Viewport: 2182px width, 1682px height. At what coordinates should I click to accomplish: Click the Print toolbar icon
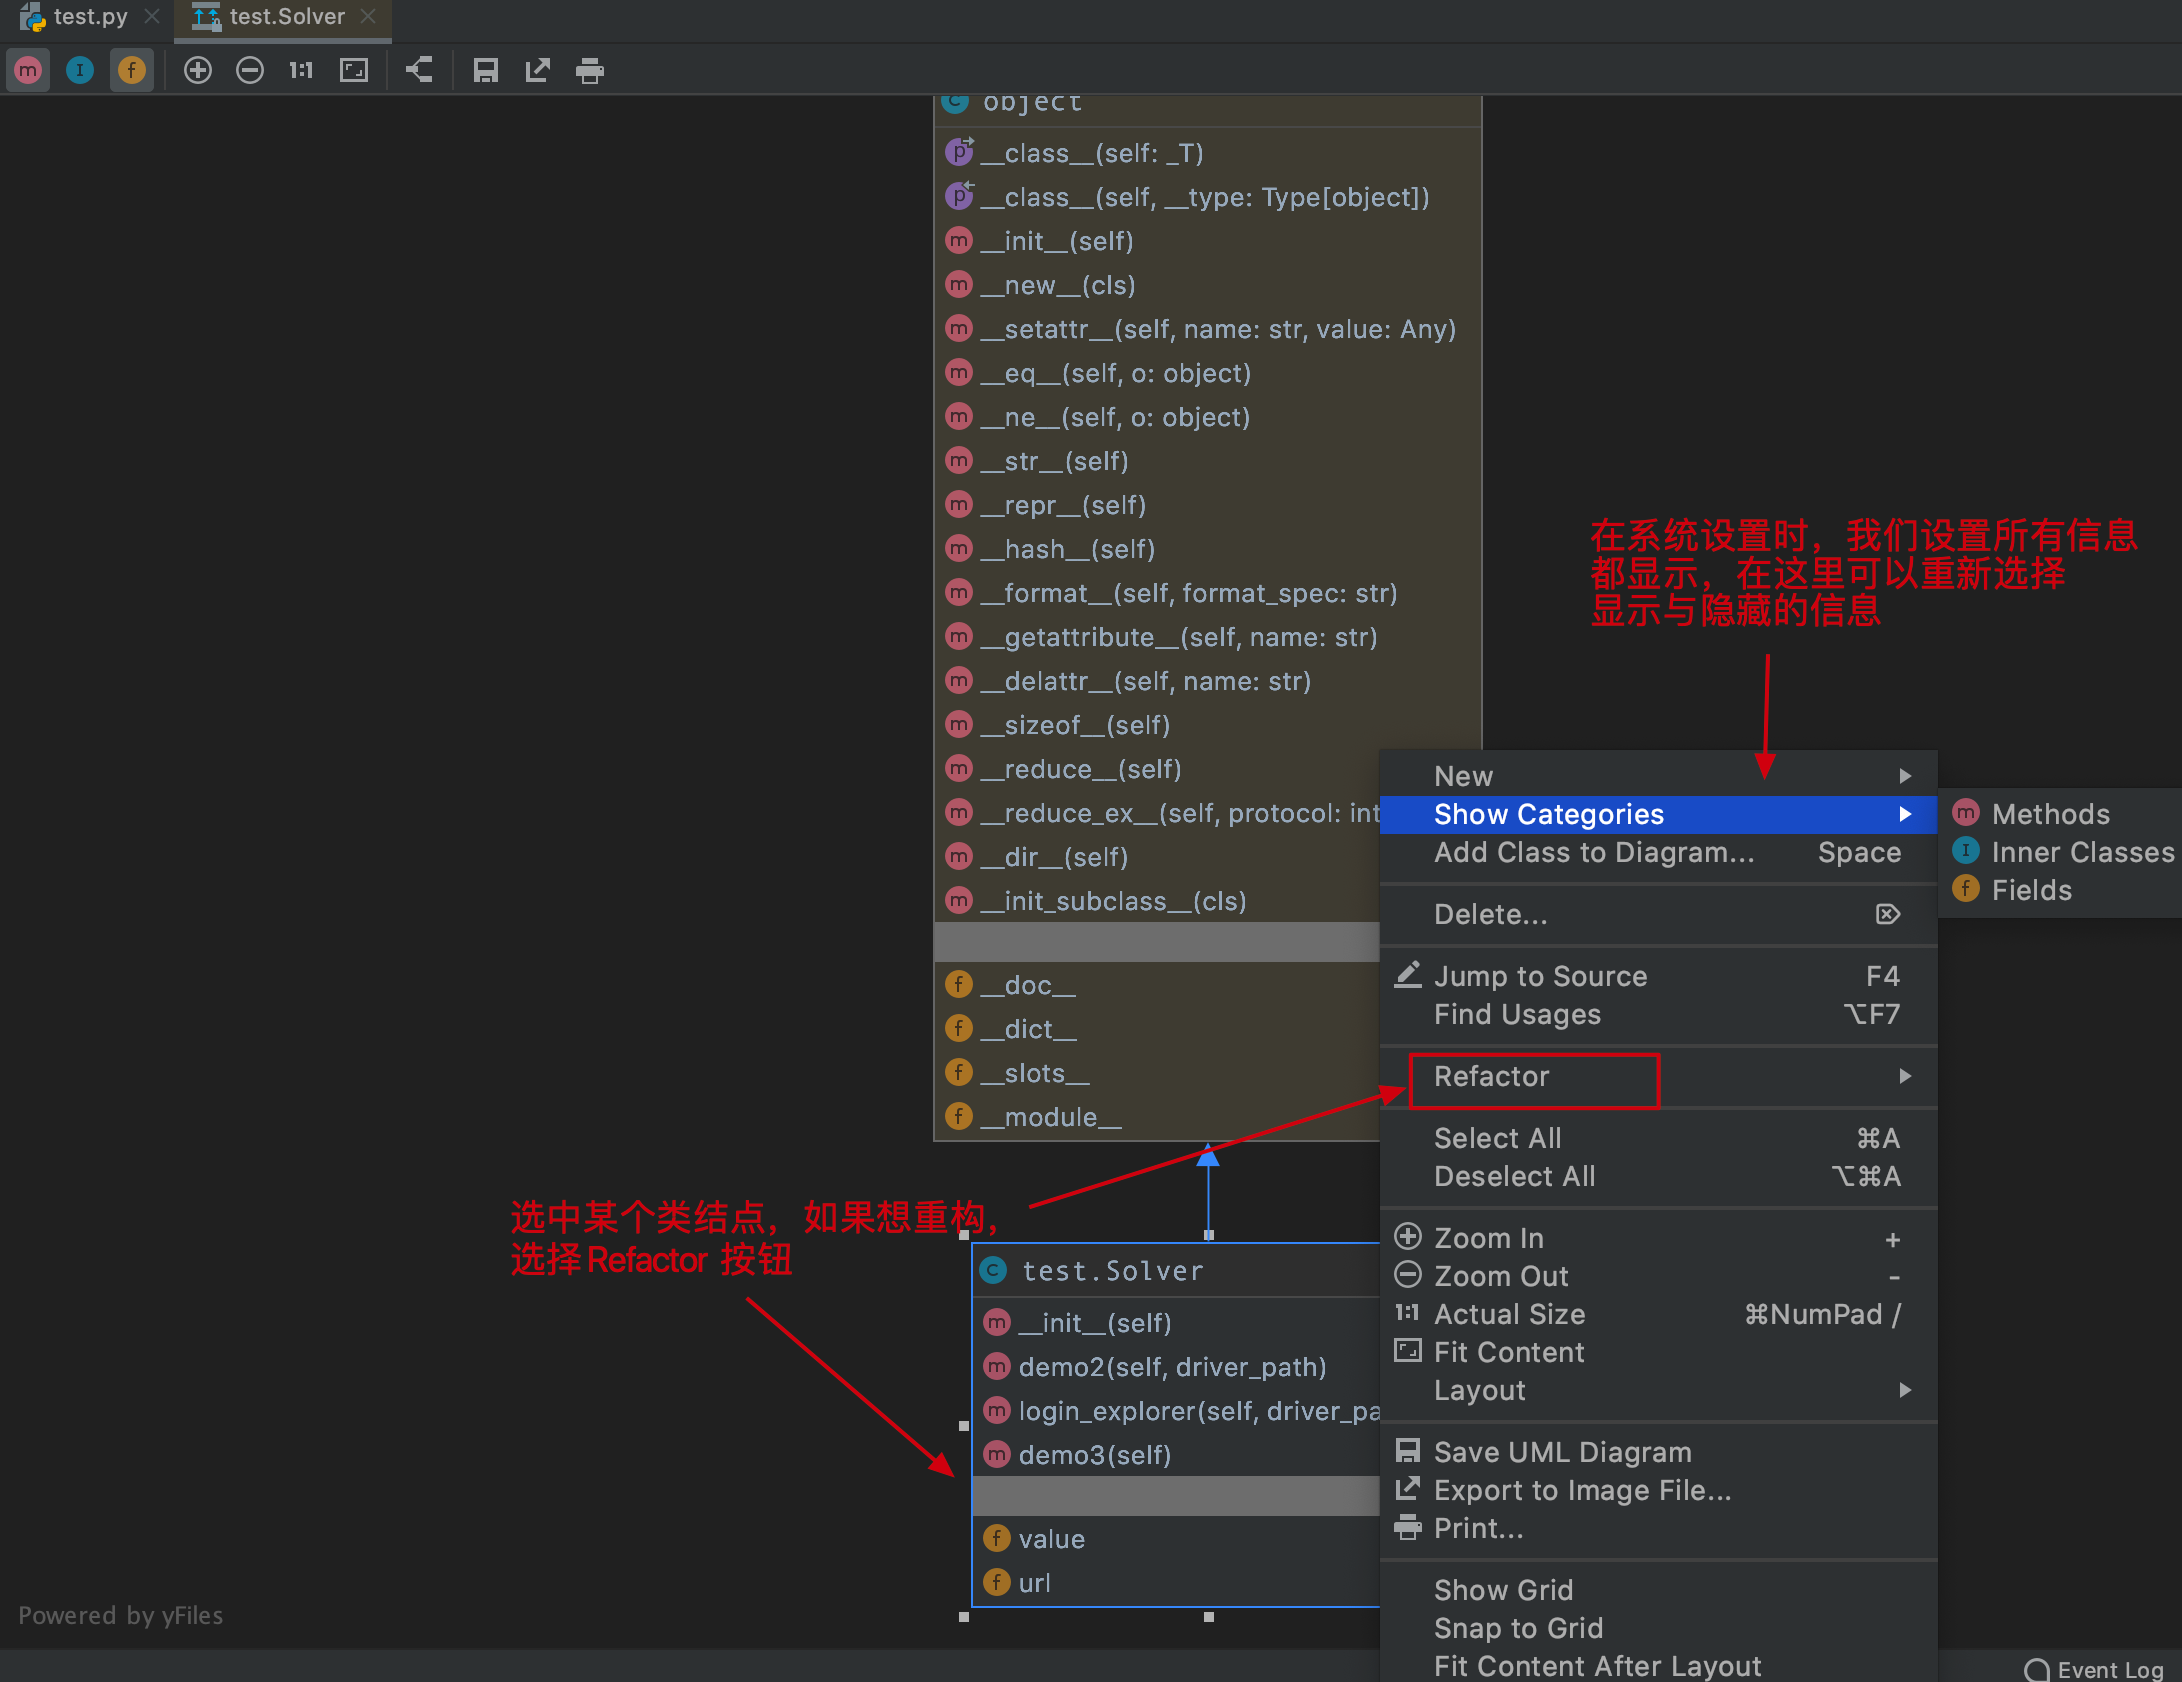pos(590,70)
